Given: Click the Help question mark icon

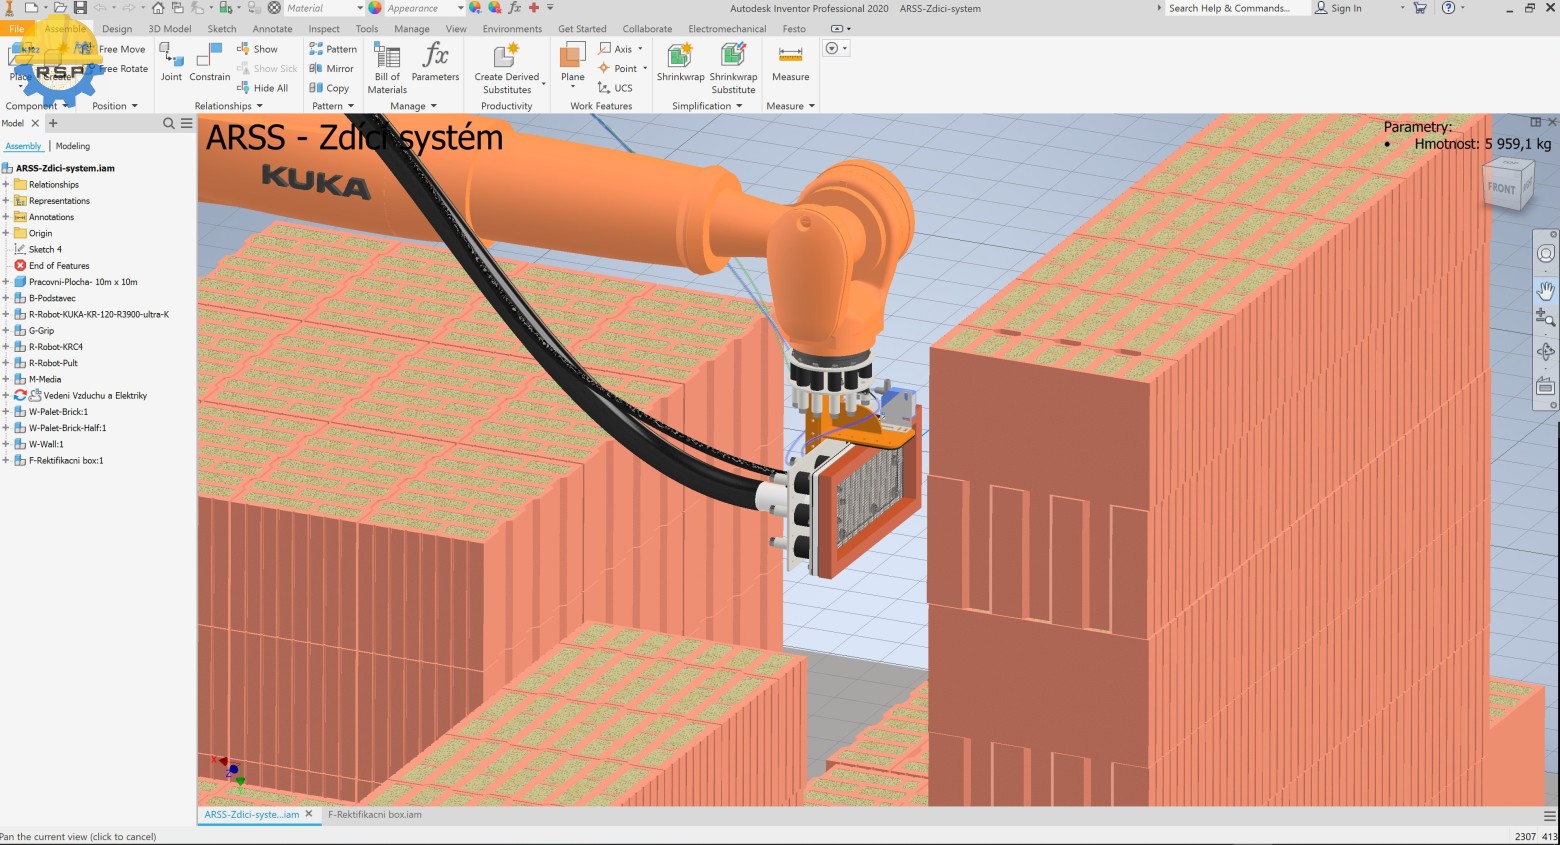Looking at the screenshot, I should click(1448, 8).
